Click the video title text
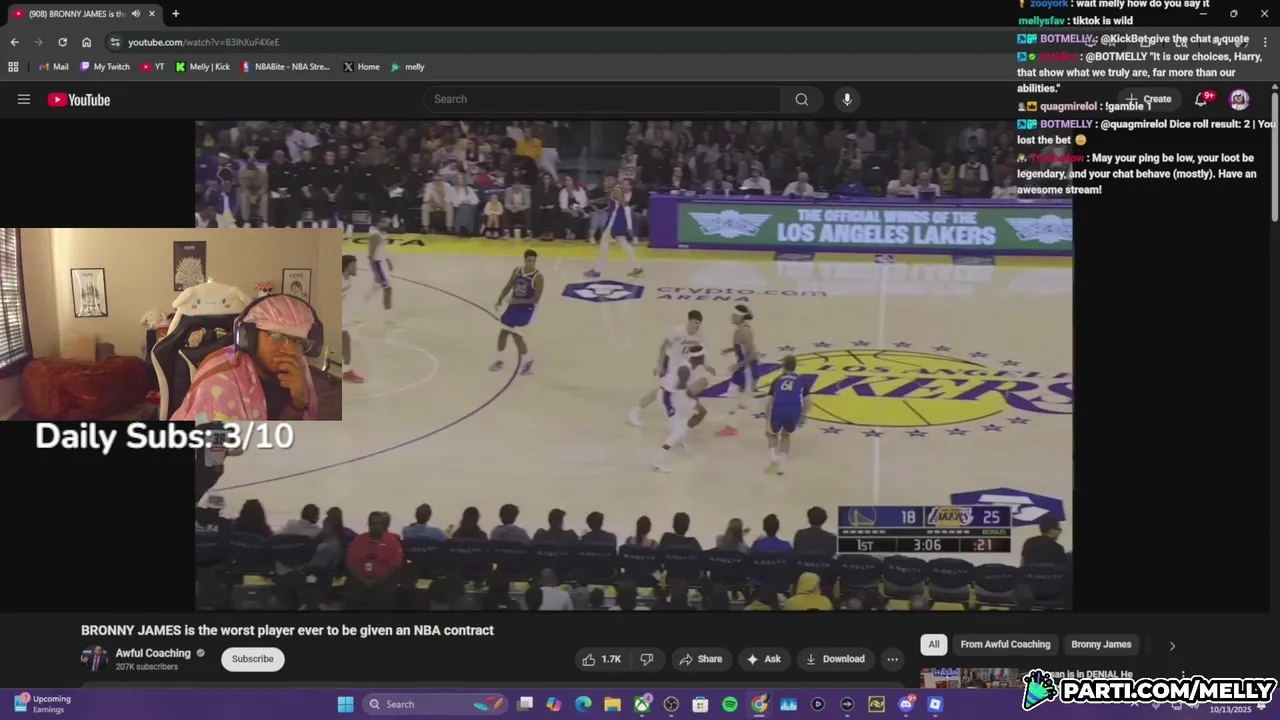This screenshot has height=720, width=1280. point(288,630)
